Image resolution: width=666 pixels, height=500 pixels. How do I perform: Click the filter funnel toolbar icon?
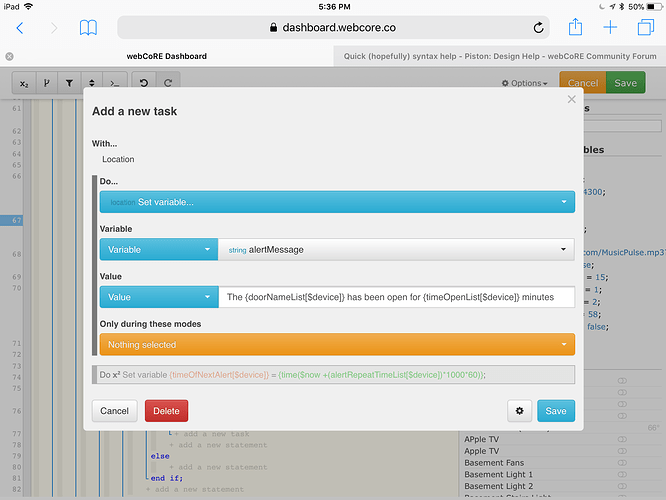pos(69,83)
